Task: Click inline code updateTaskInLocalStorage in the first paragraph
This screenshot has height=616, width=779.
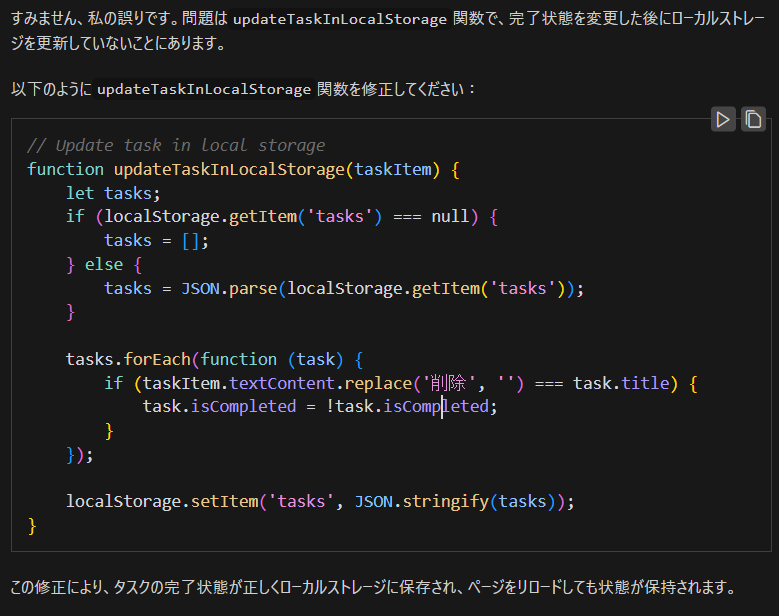Action: point(339,20)
